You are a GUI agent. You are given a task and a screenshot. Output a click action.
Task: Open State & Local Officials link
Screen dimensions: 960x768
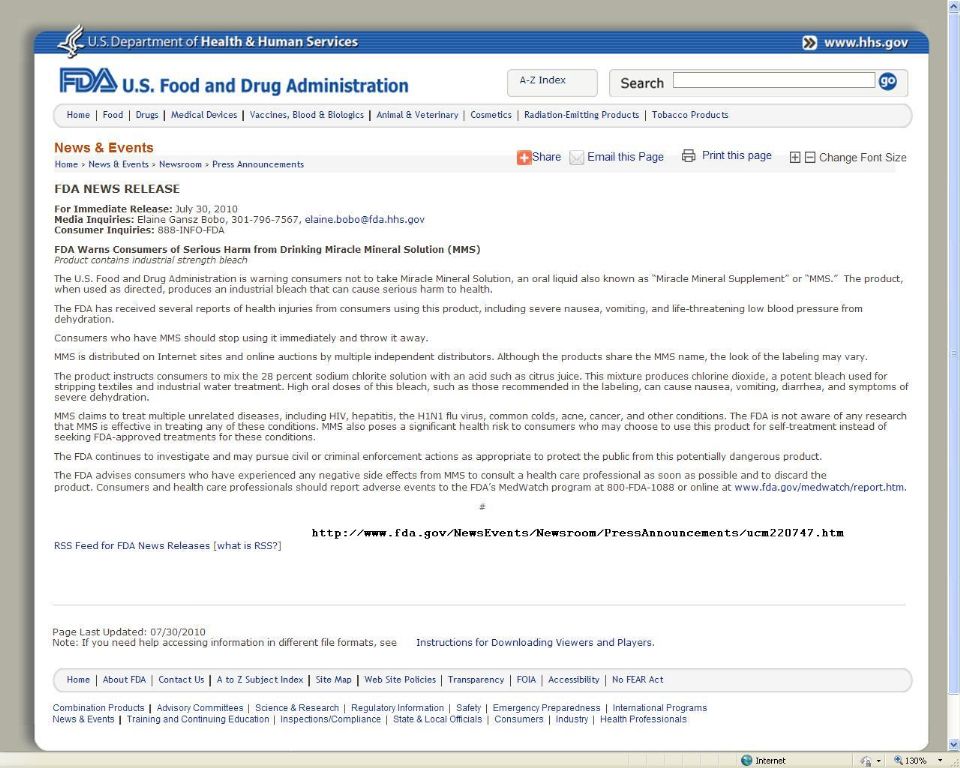coord(437,719)
